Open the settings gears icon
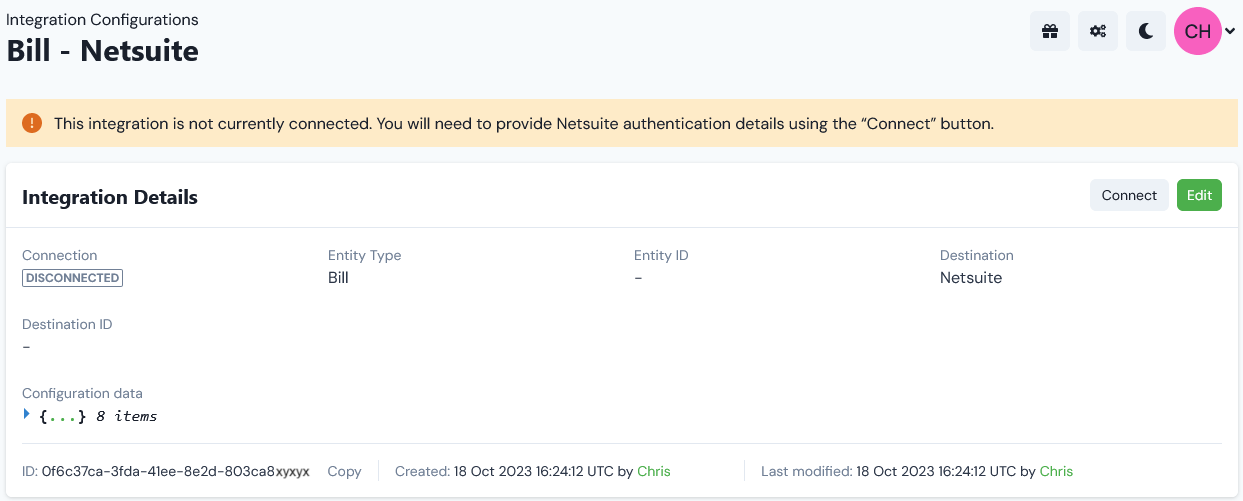The image size is (1243, 501). pyautogui.click(x=1098, y=31)
